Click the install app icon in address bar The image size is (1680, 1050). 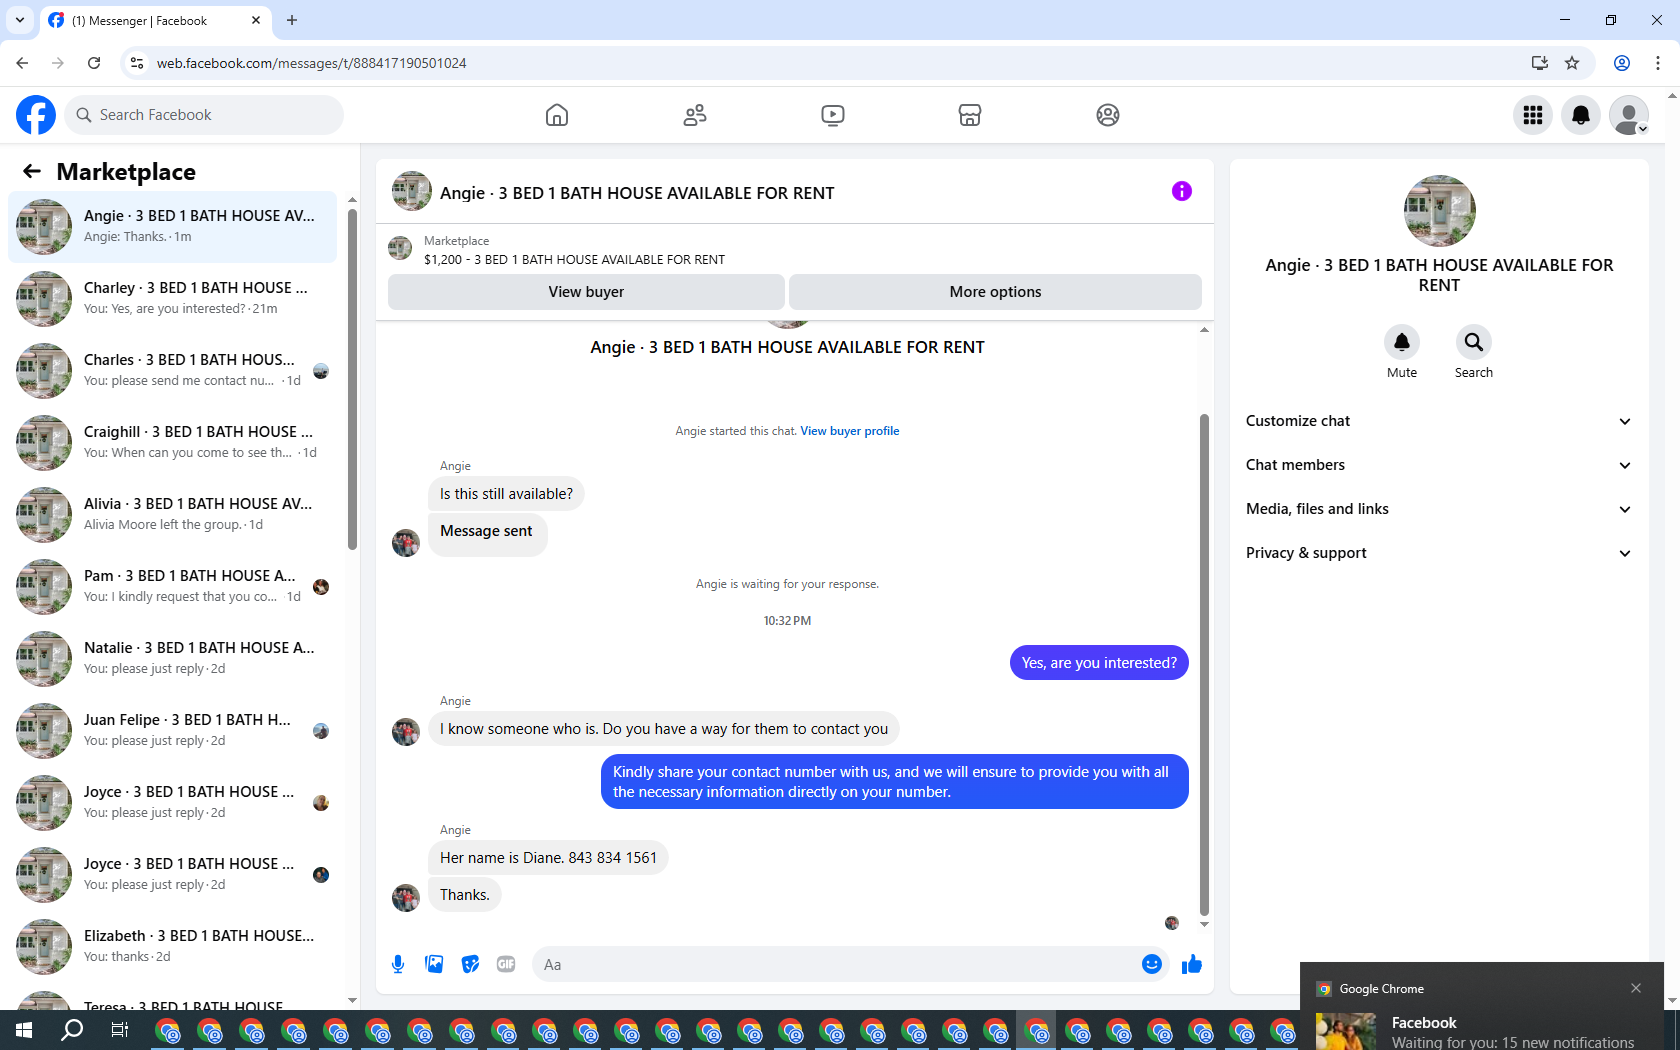pyautogui.click(x=1539, y=63)
